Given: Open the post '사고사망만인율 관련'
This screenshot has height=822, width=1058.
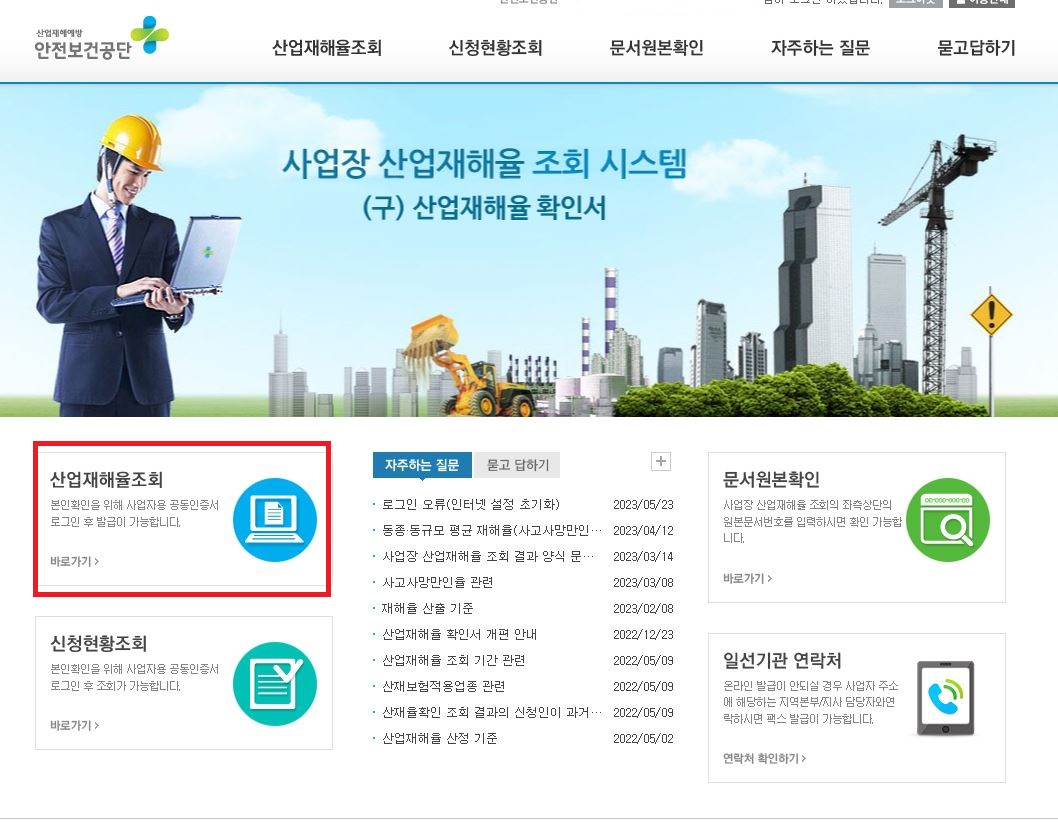Looking at the screenshot, I should click(x=437, y=582).
